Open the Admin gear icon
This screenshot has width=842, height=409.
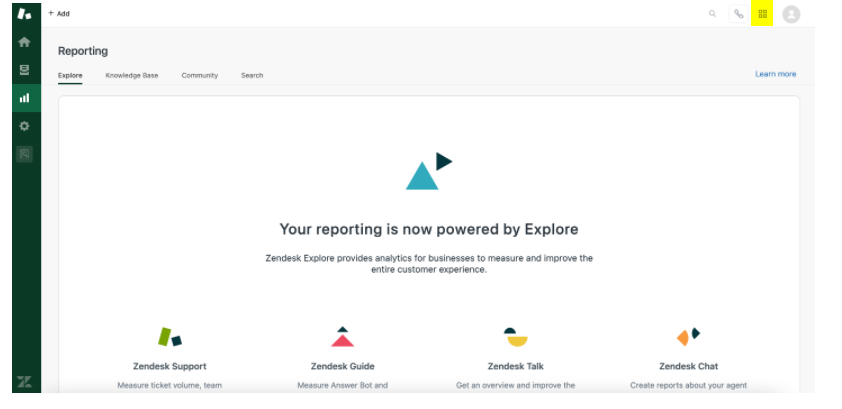coord(25,126)
